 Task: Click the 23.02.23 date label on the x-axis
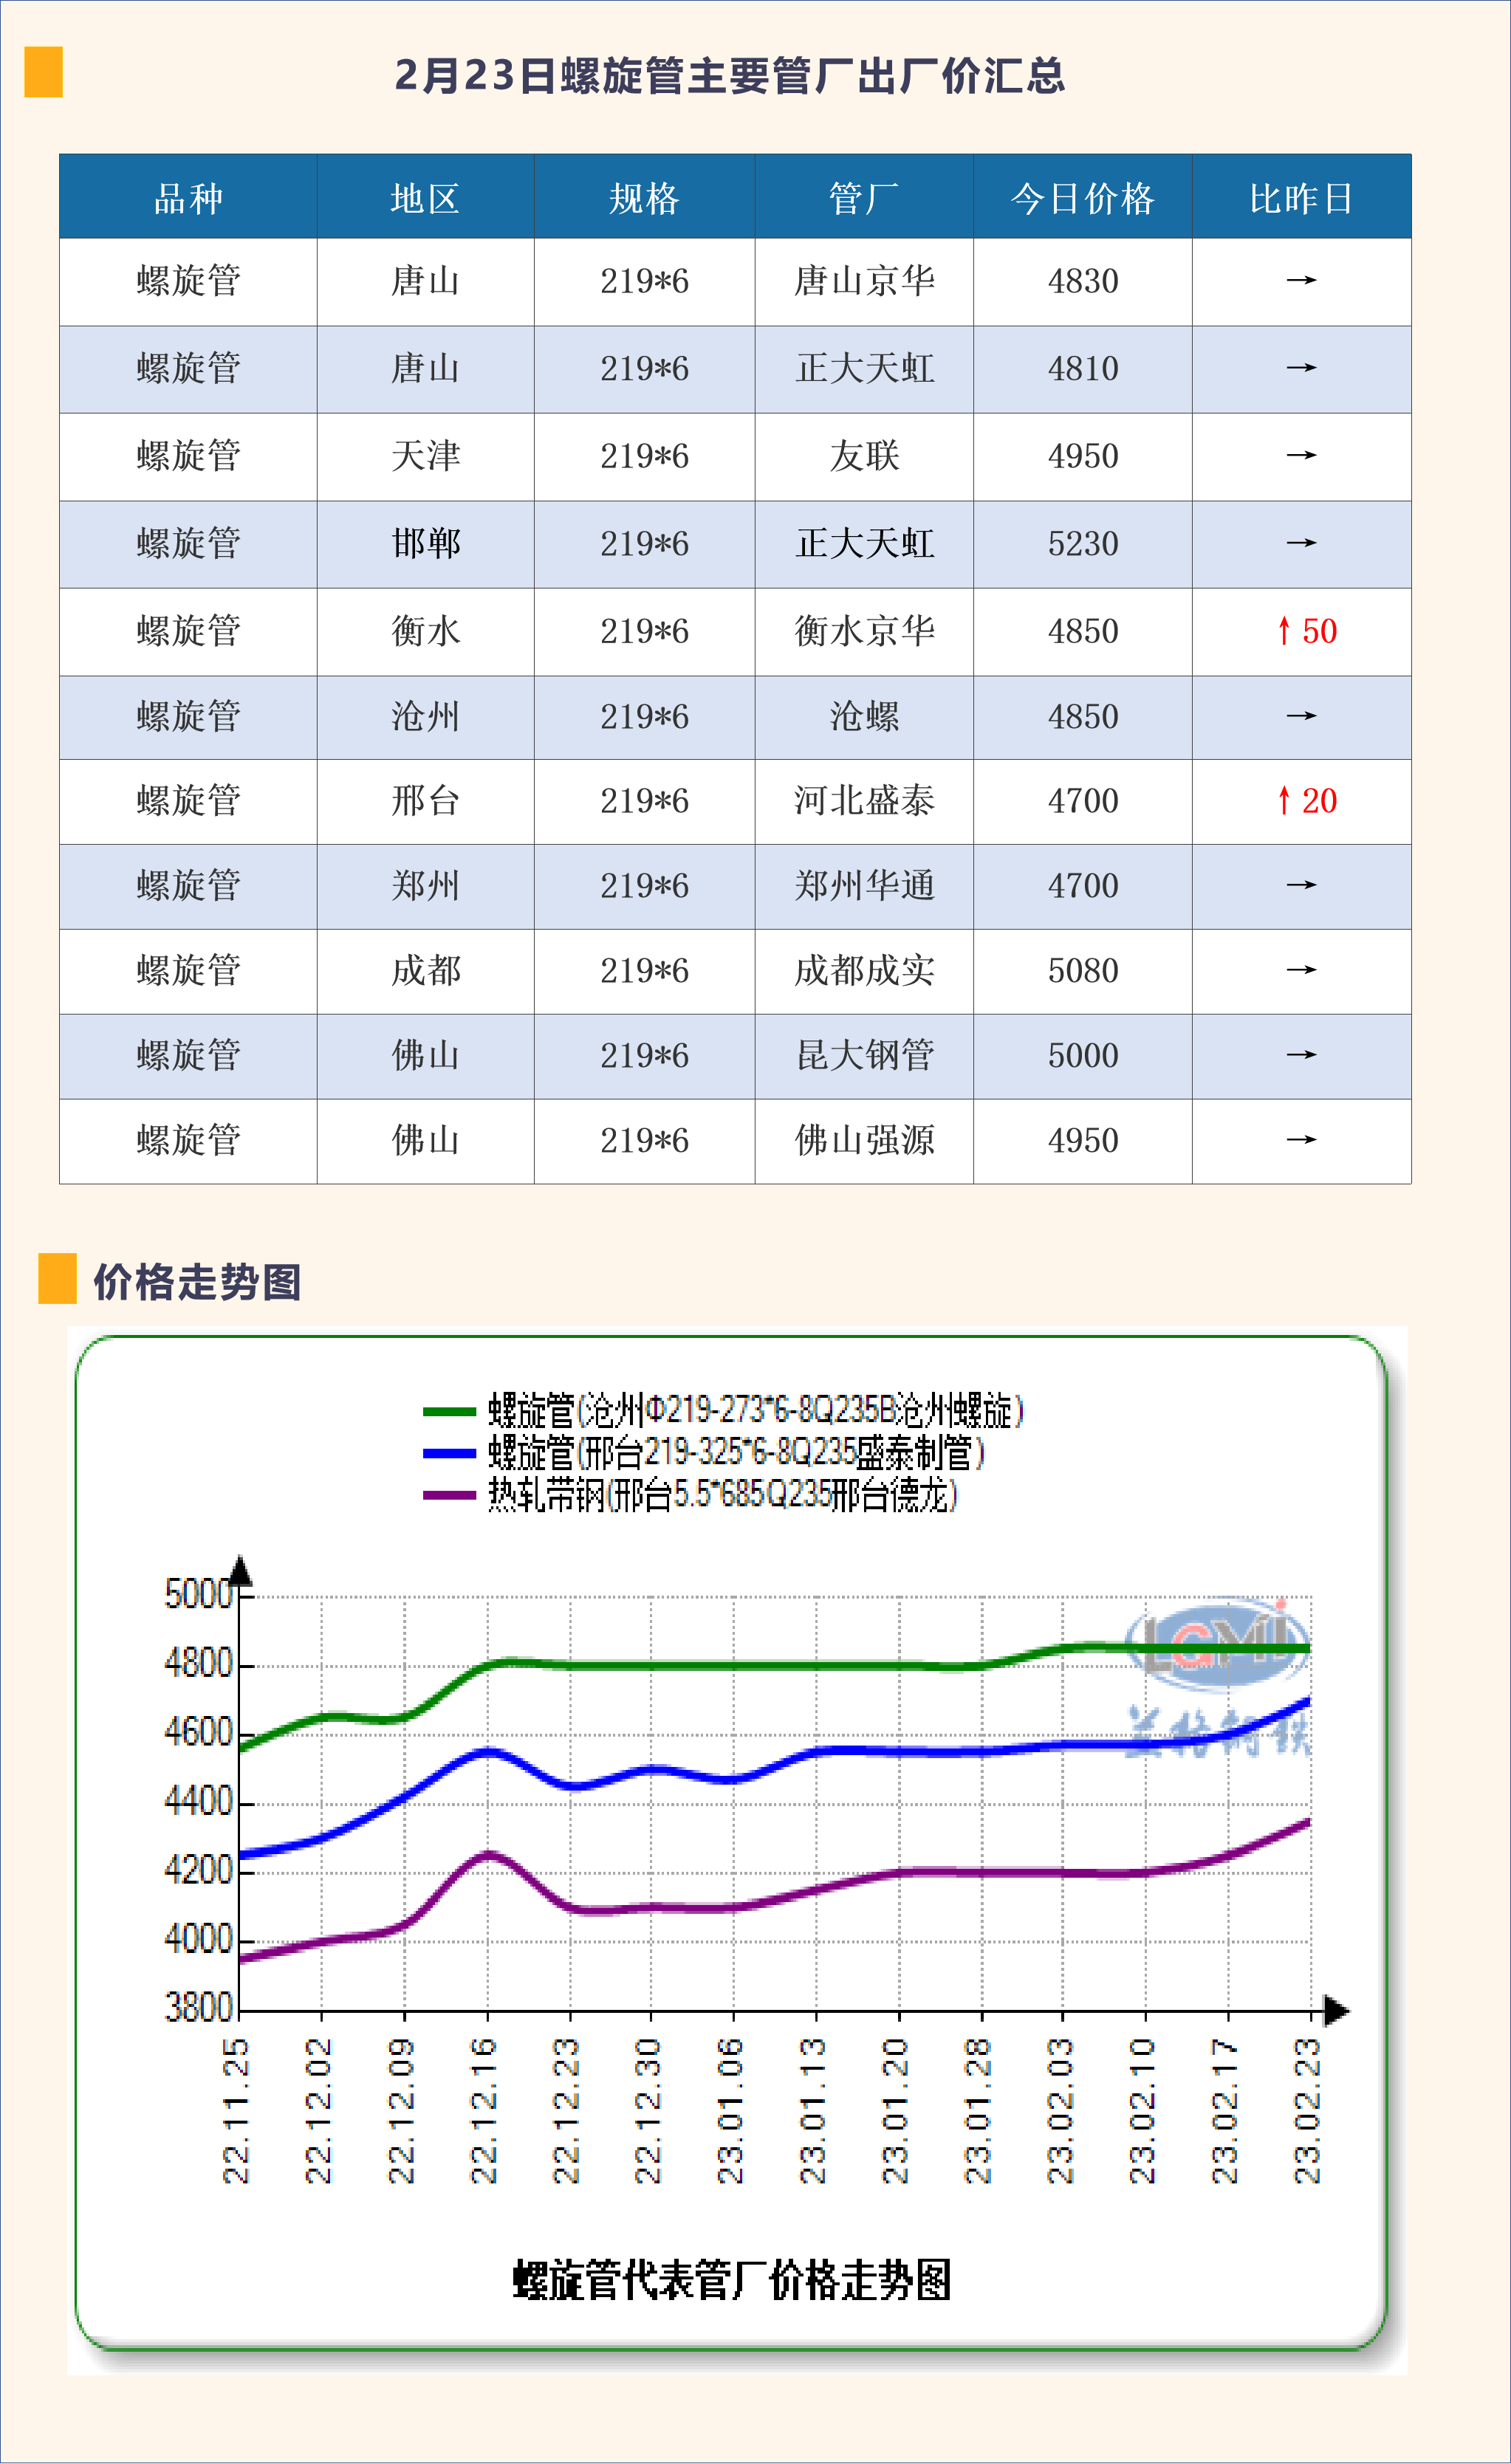pyautogui.click(x=1308, y=2110)
